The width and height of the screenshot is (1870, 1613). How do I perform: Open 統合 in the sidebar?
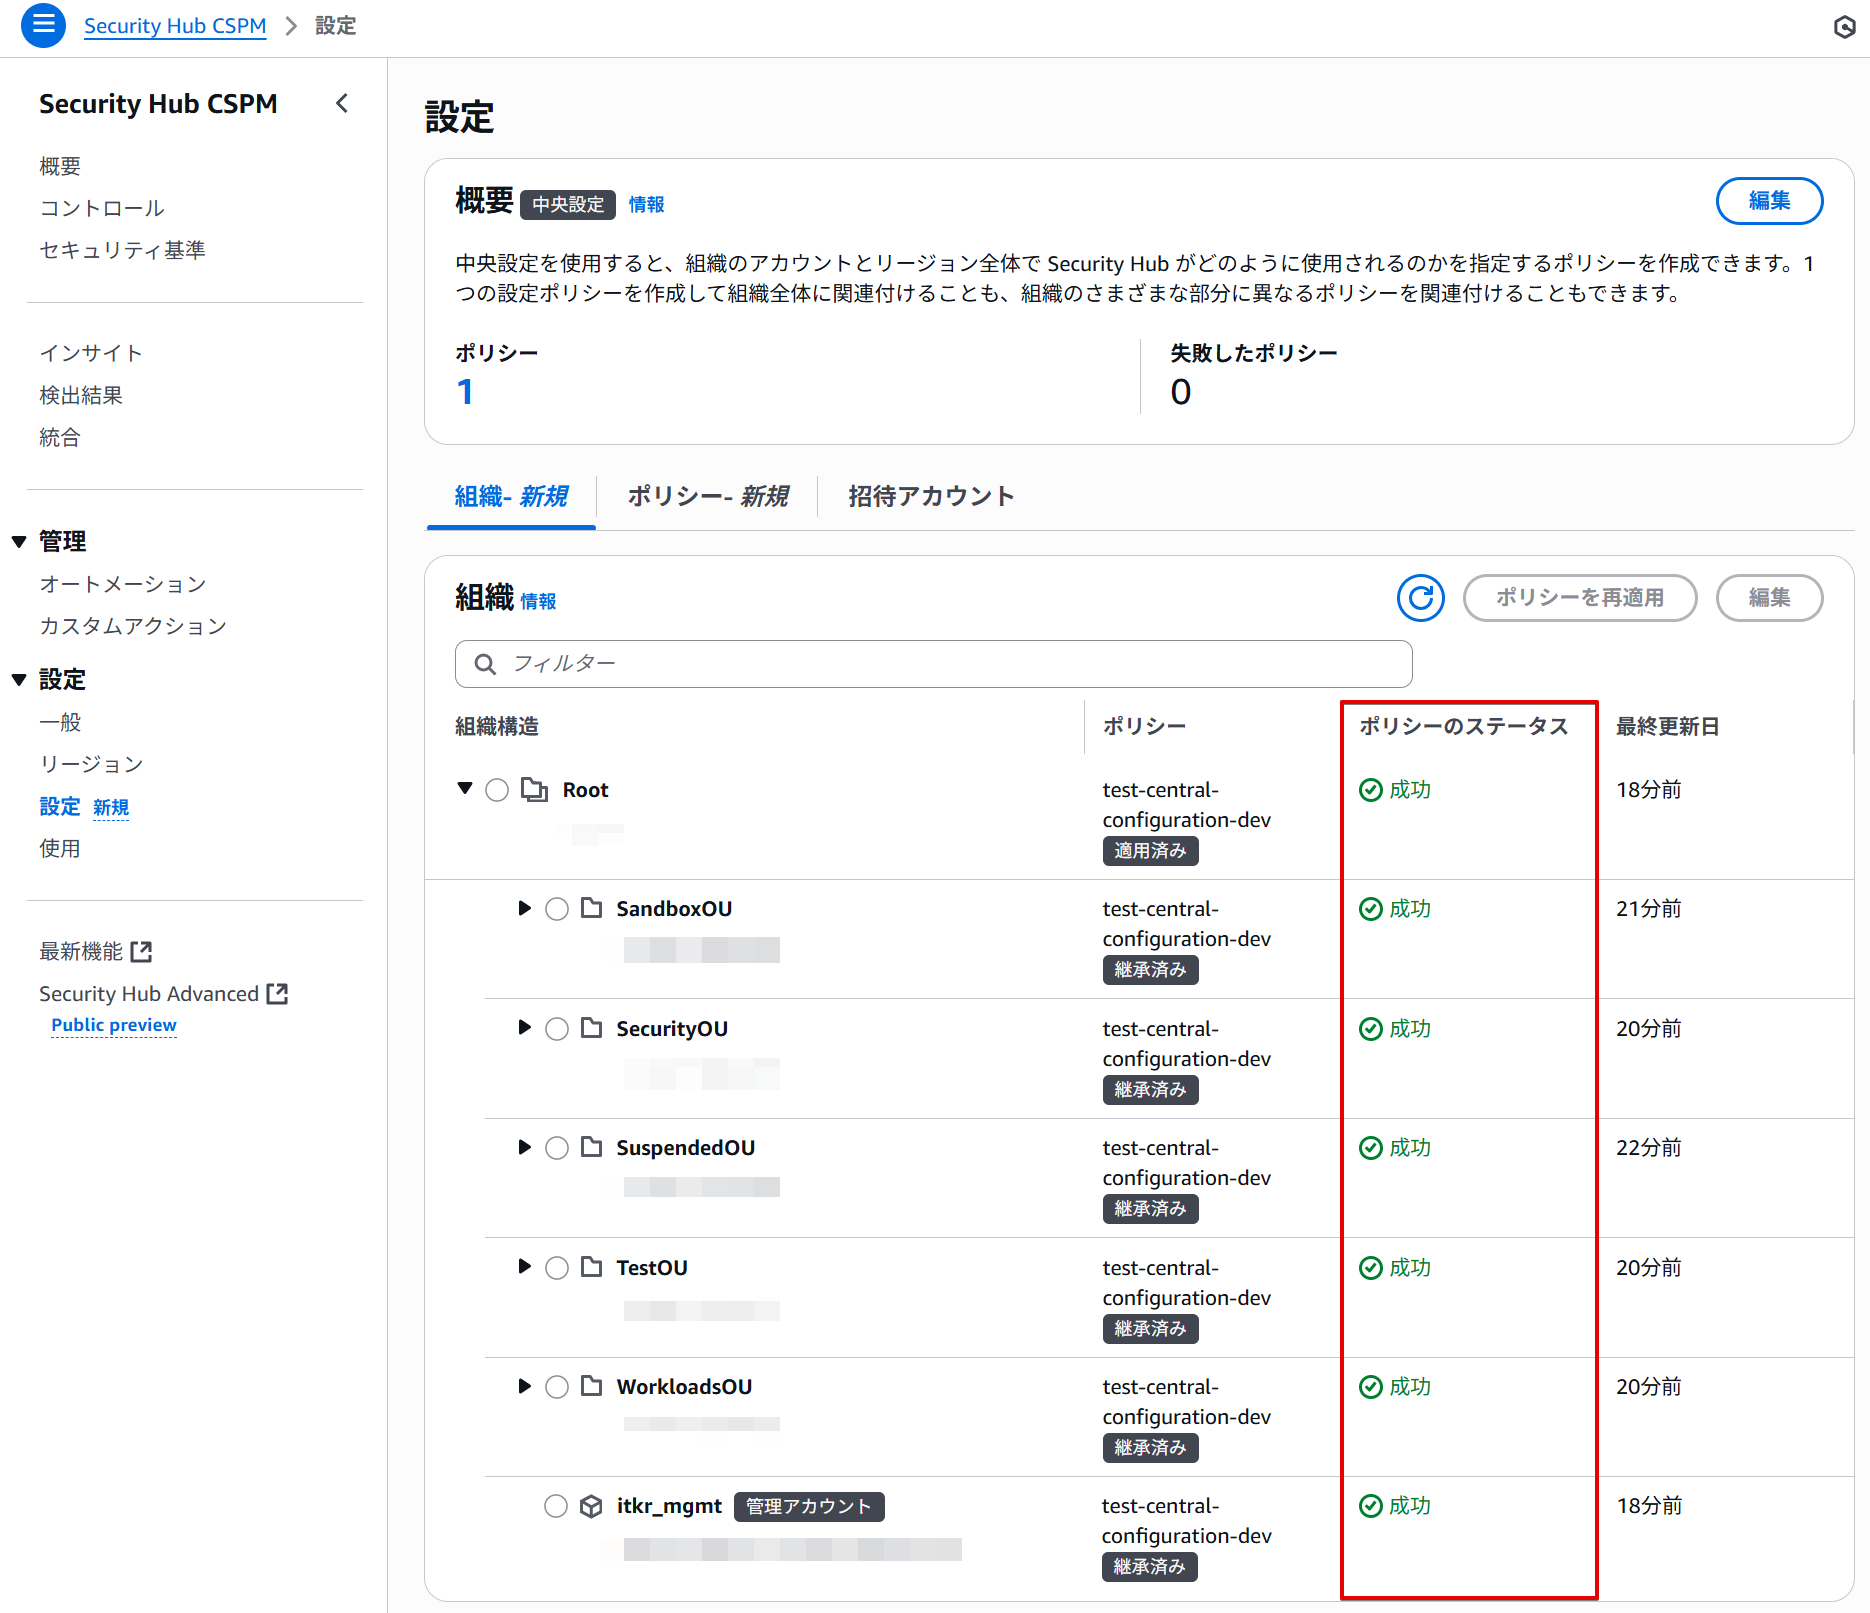point(60,437)
